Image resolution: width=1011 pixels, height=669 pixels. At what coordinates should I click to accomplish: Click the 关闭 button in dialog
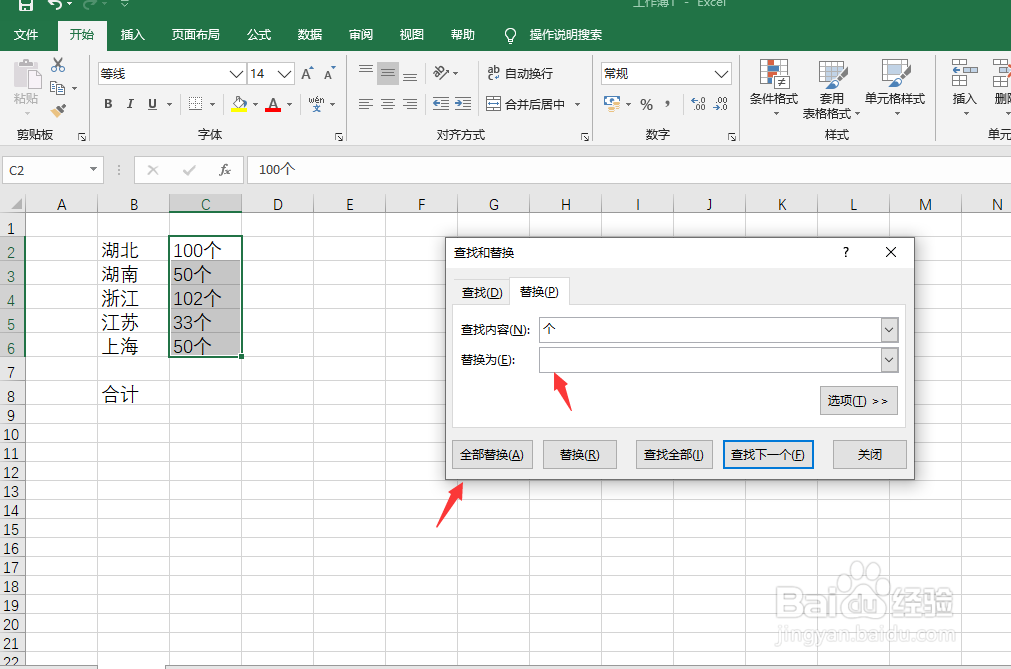[x=870, y=454]
